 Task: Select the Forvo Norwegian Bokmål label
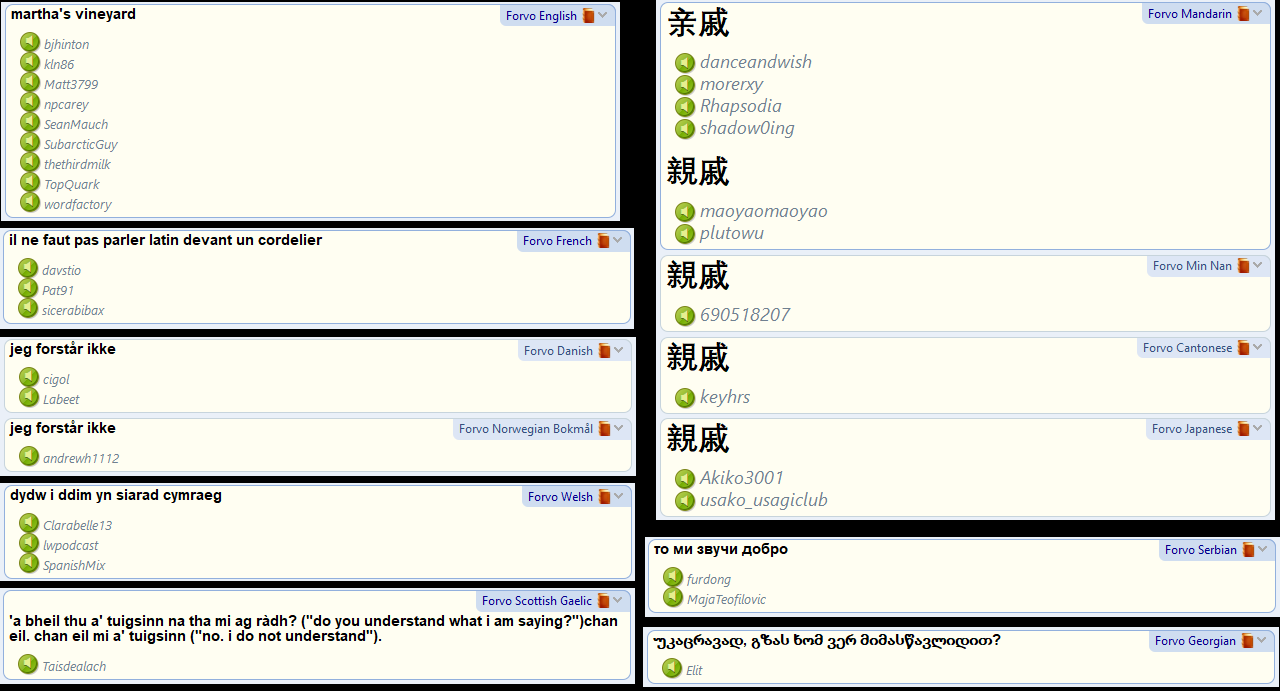click(x=526, y=429)
